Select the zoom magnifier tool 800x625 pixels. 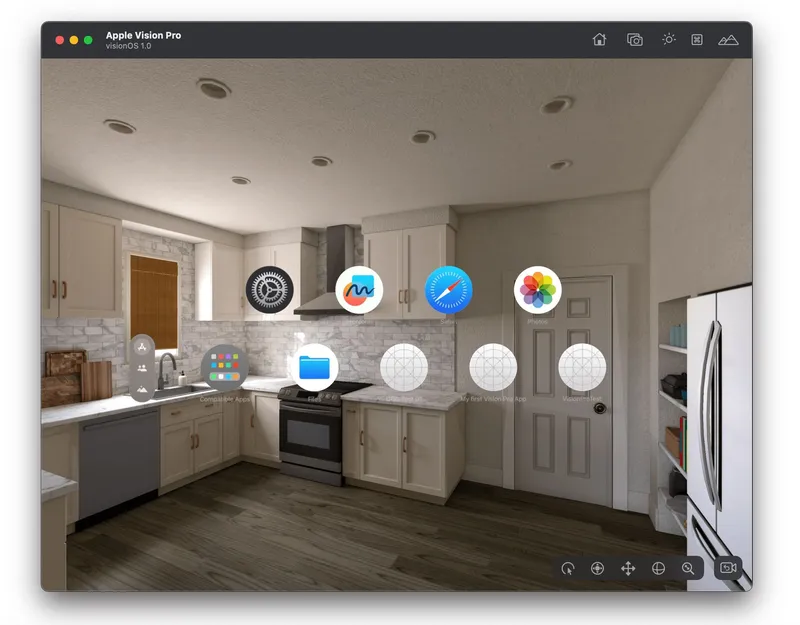pos(688,568)
